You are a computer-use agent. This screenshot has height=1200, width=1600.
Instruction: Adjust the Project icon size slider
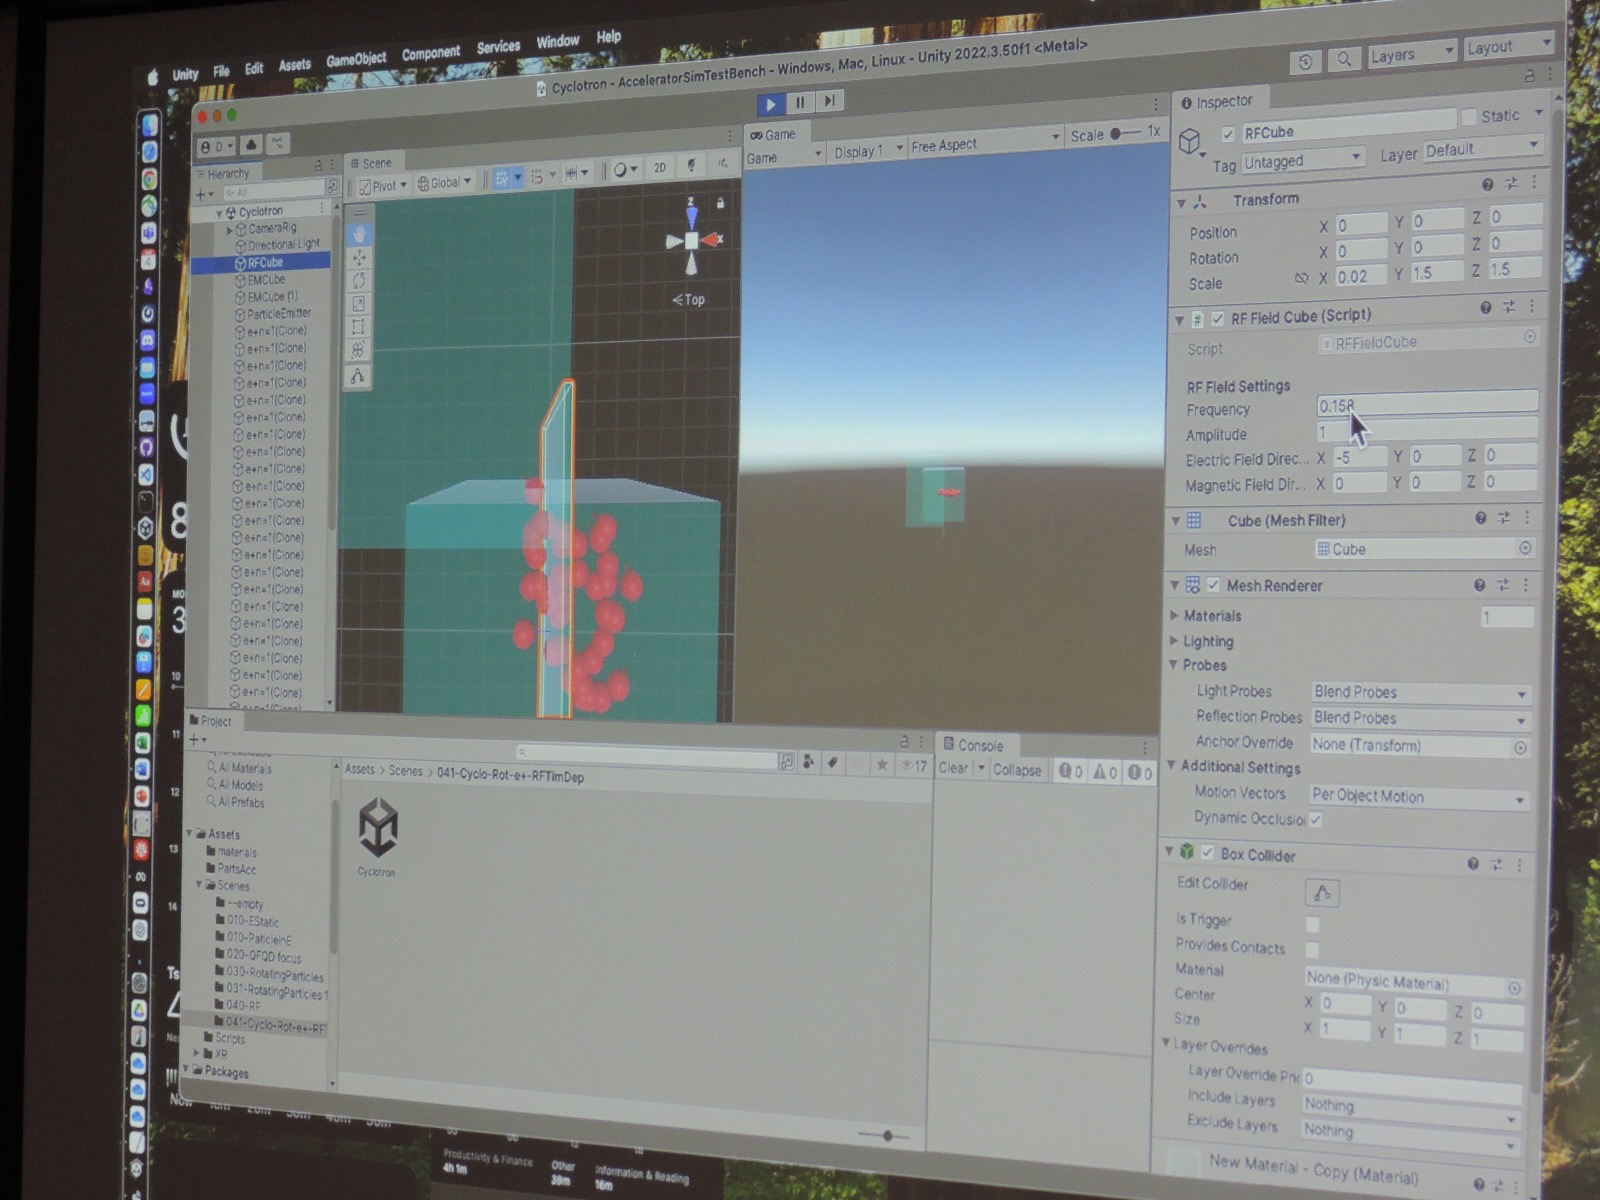coord(884,1135)
